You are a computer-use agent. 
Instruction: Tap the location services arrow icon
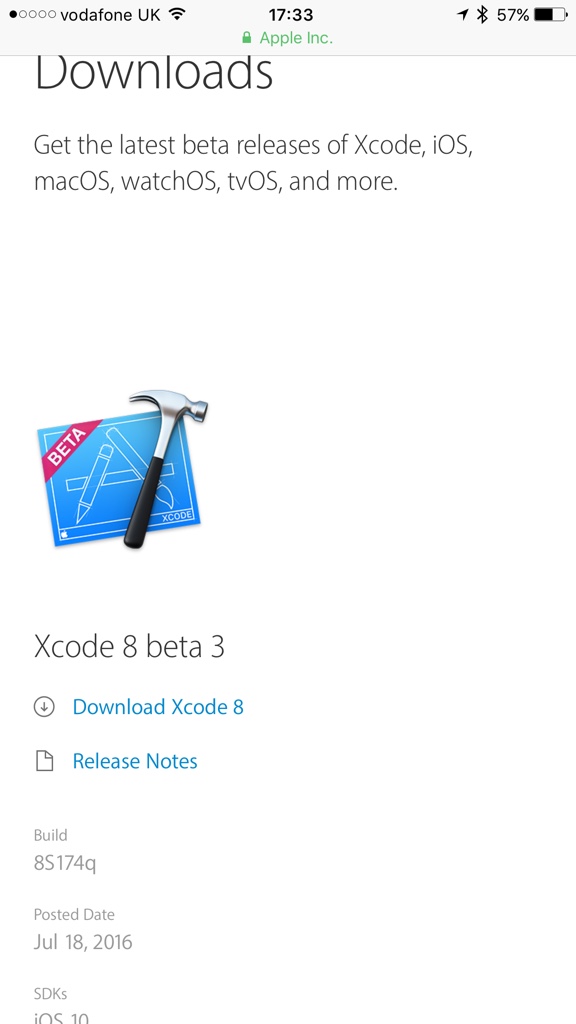(x=463, y=14)
